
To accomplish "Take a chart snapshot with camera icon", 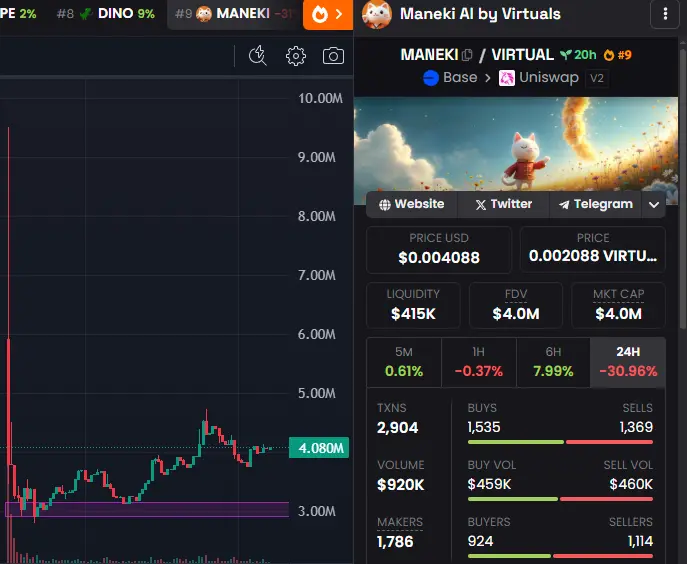I will 333,56.
